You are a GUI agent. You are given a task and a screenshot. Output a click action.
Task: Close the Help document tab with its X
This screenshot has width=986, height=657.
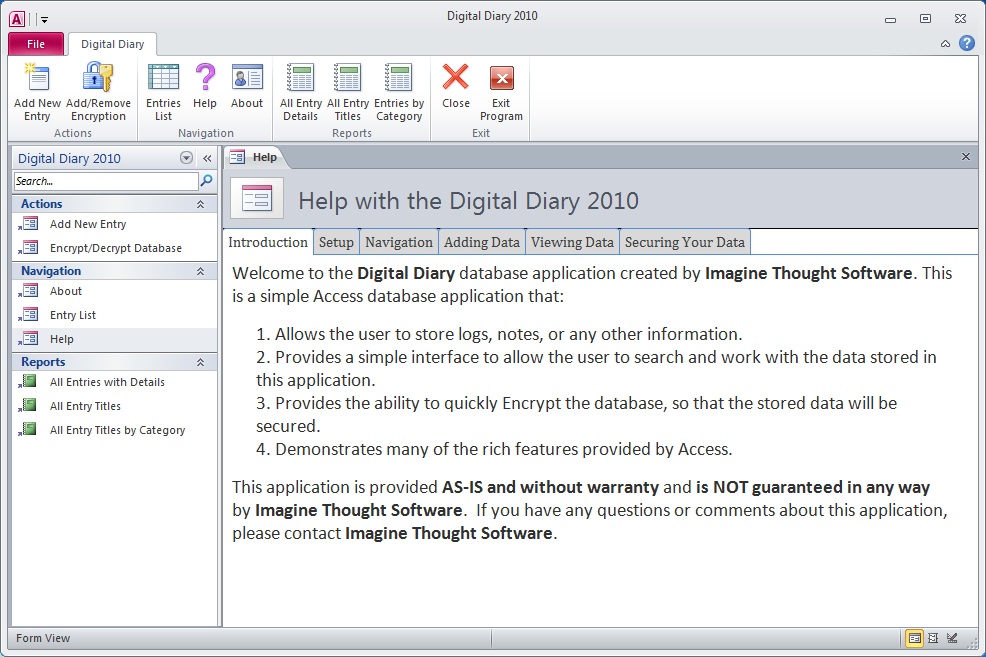point(966,157)
